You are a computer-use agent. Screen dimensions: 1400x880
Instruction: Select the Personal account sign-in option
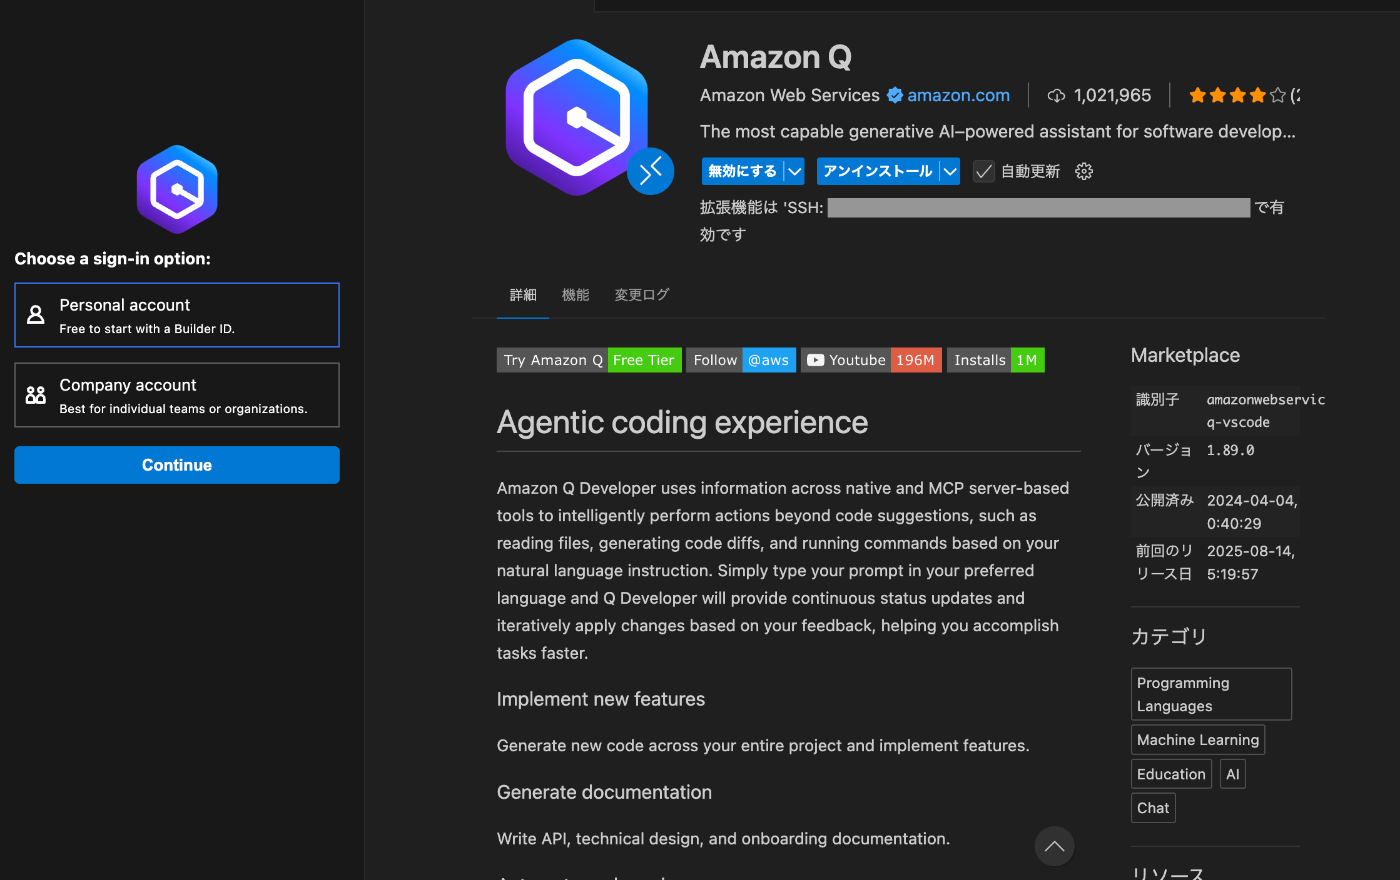tap(177, 315)
